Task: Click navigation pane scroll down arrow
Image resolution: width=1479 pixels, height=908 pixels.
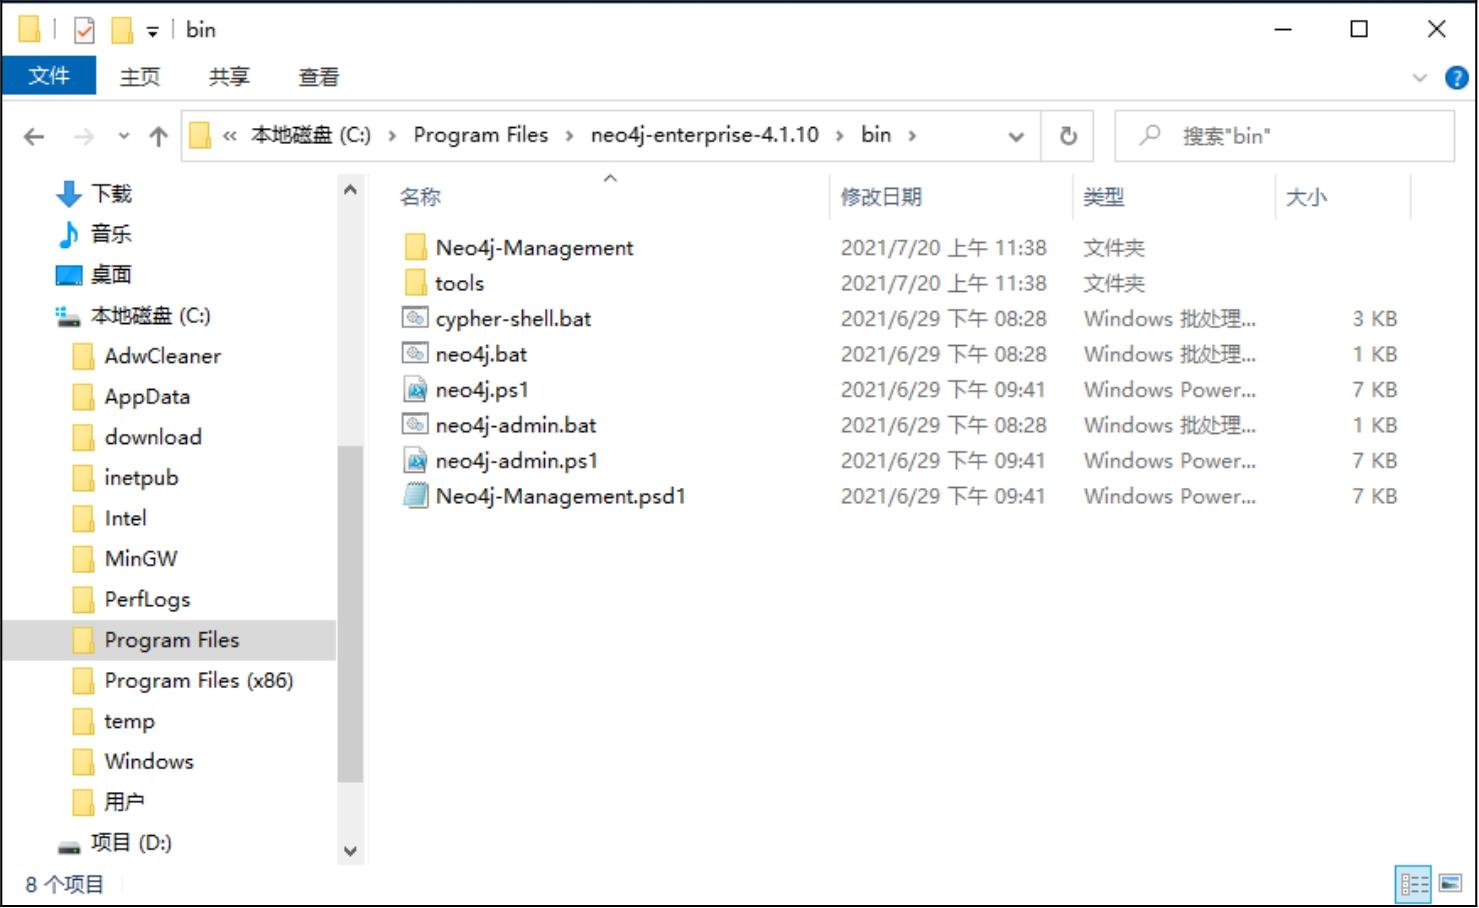Action: point(350,852)
